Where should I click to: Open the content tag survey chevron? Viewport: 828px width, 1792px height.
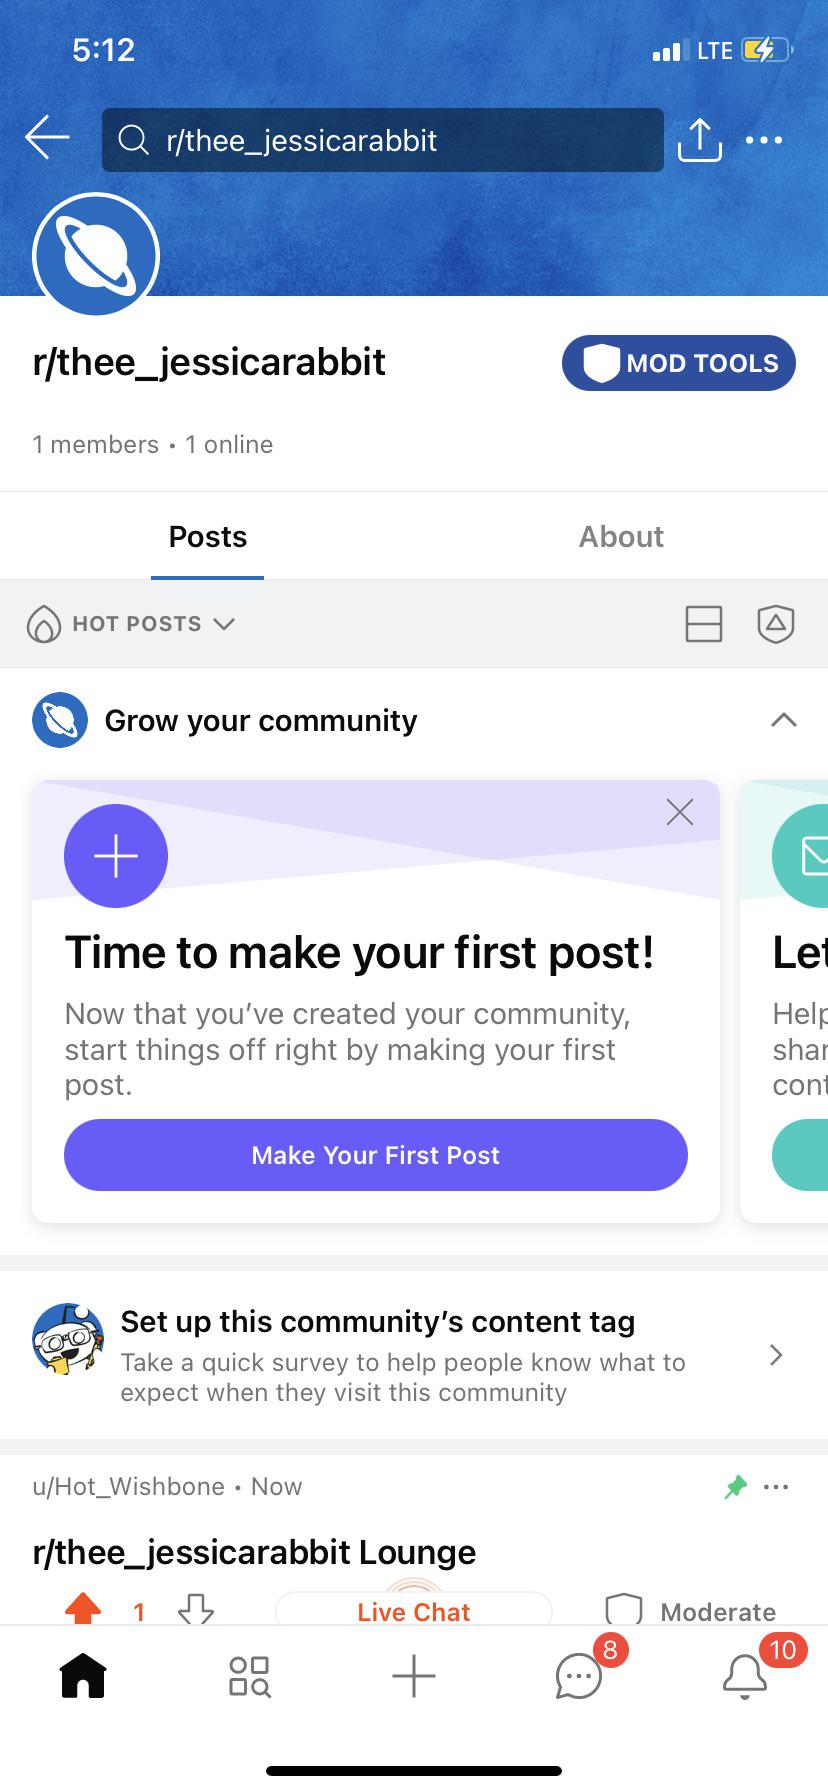point(776,1355)
